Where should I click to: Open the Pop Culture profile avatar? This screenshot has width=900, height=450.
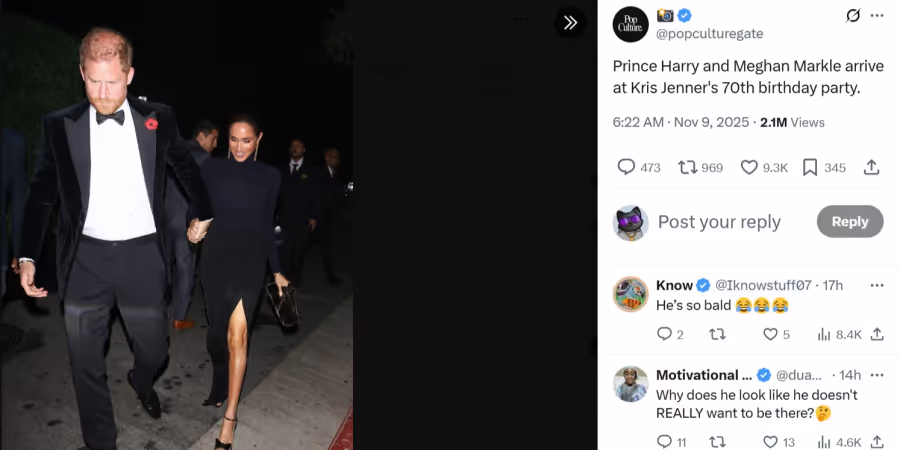tap(630, 24)
